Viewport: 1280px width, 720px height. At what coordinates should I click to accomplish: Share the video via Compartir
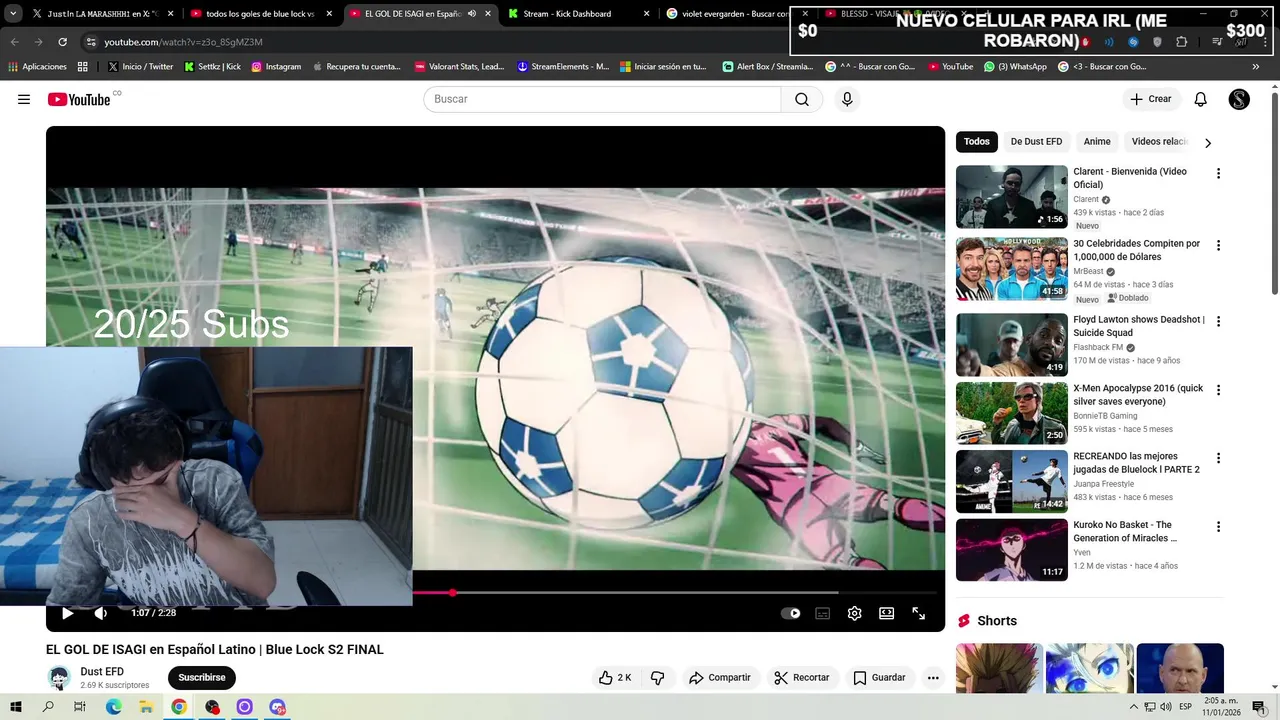click(x=719, y=677)
